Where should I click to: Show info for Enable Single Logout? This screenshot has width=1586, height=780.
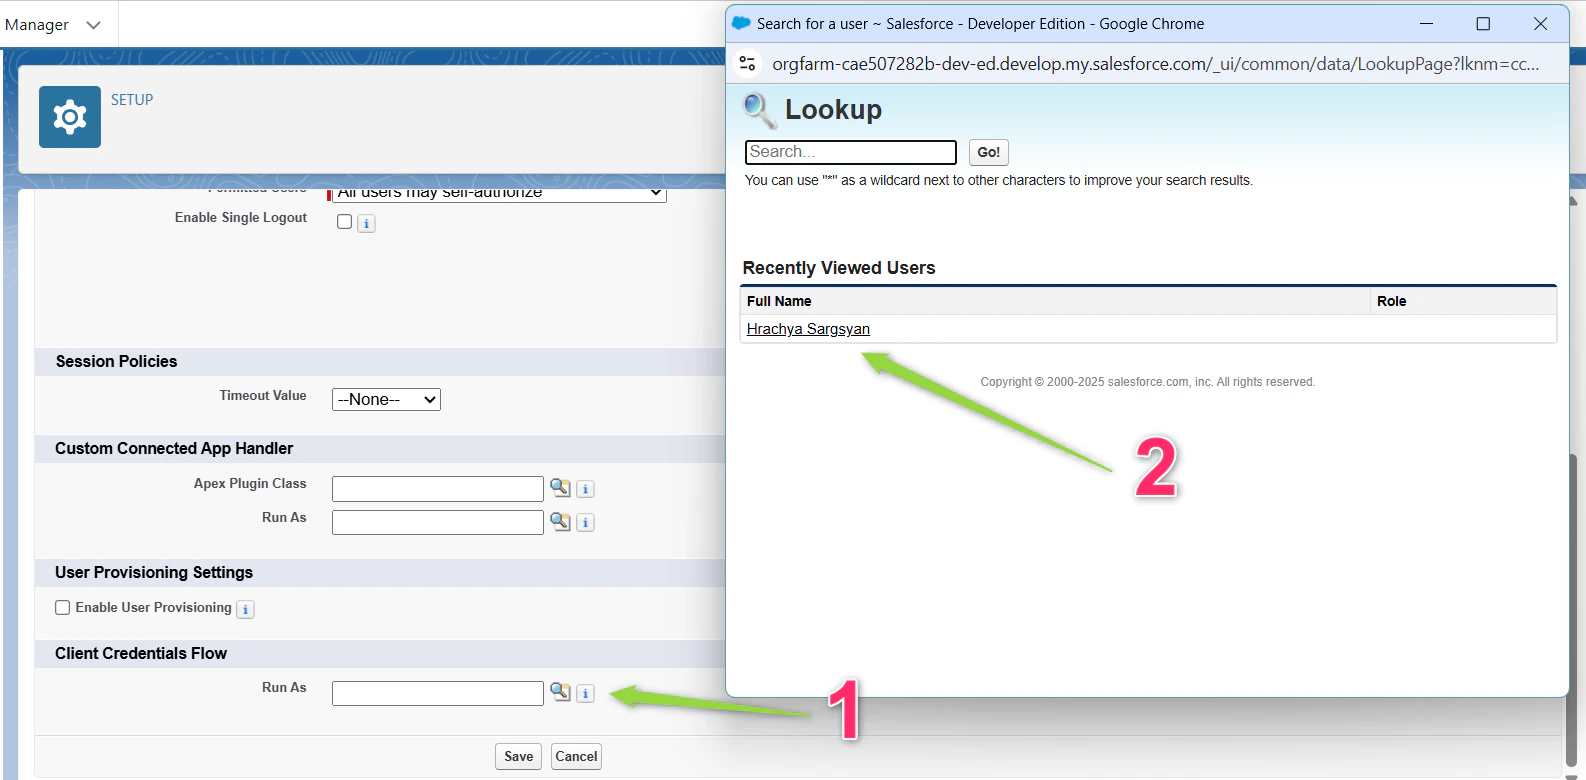tap(366, 223)
